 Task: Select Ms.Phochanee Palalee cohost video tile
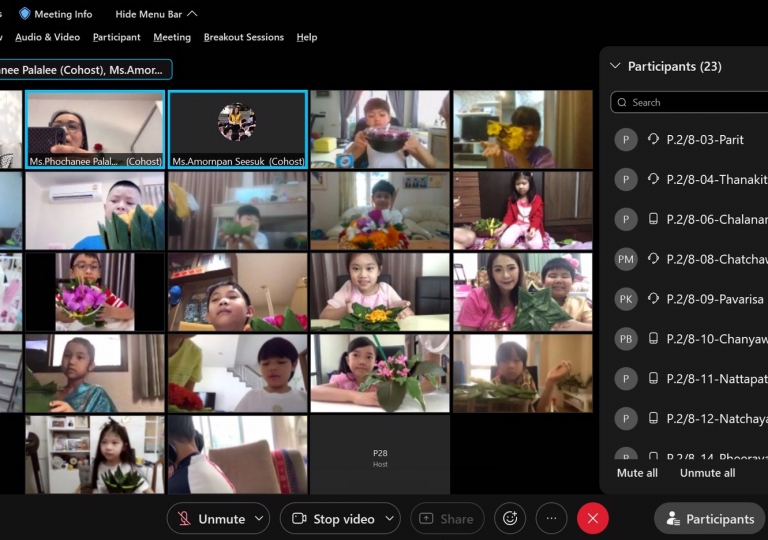click(95, 129)
